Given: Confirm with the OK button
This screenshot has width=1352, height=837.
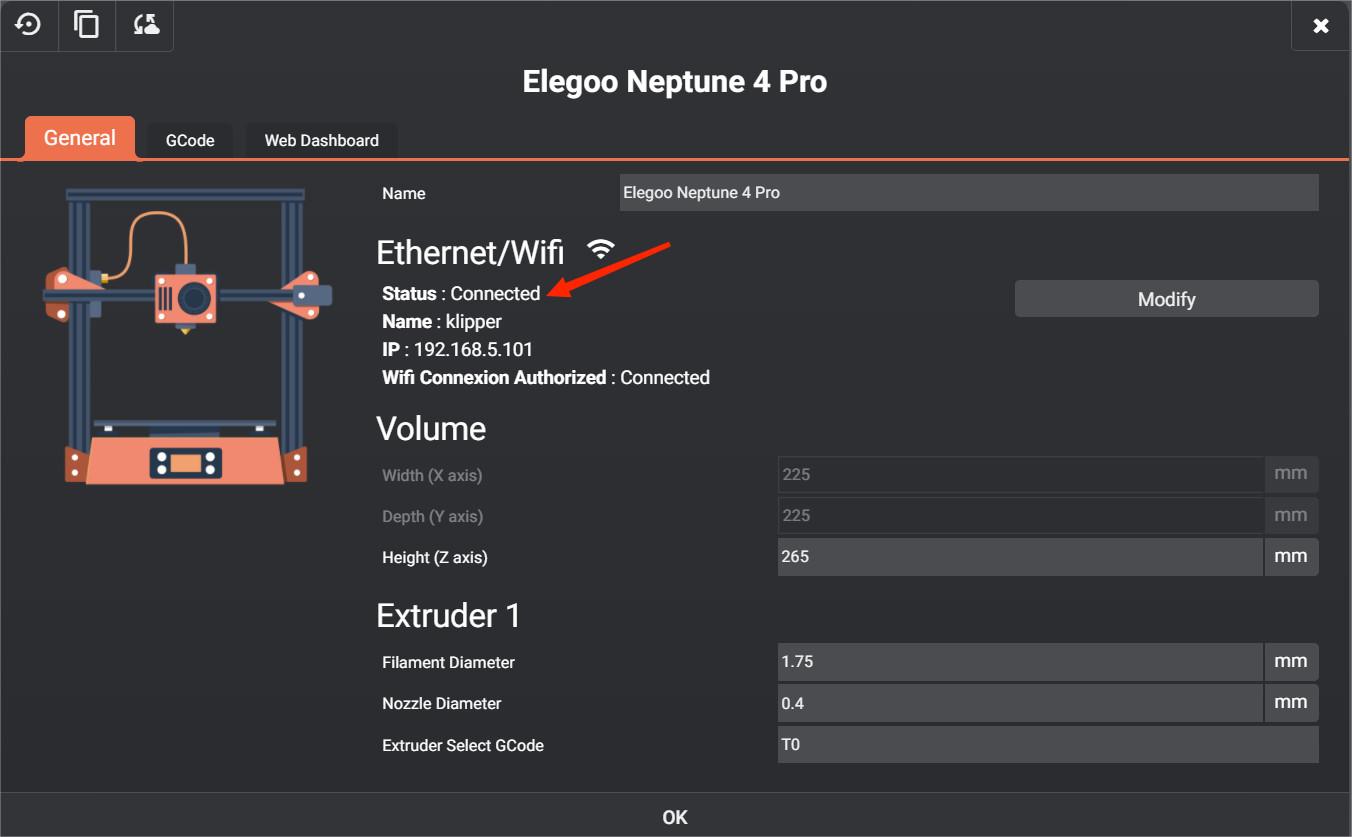Looking at the screenshot, I should click(675, 817).
